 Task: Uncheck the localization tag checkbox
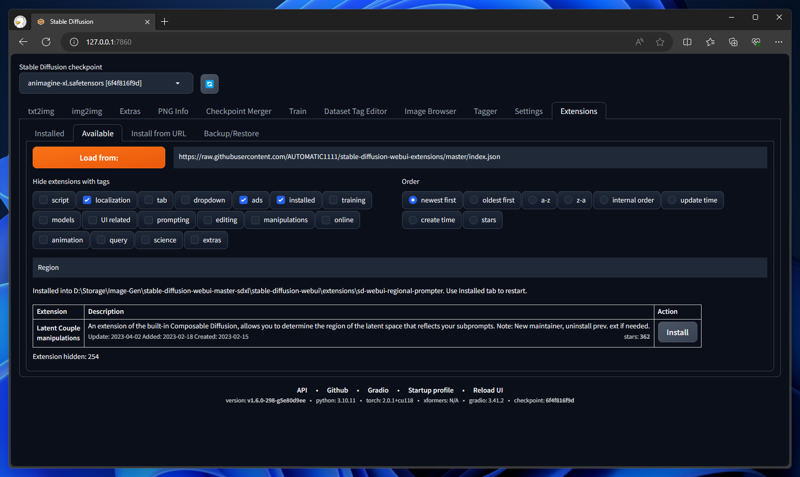tap(87, 200)
